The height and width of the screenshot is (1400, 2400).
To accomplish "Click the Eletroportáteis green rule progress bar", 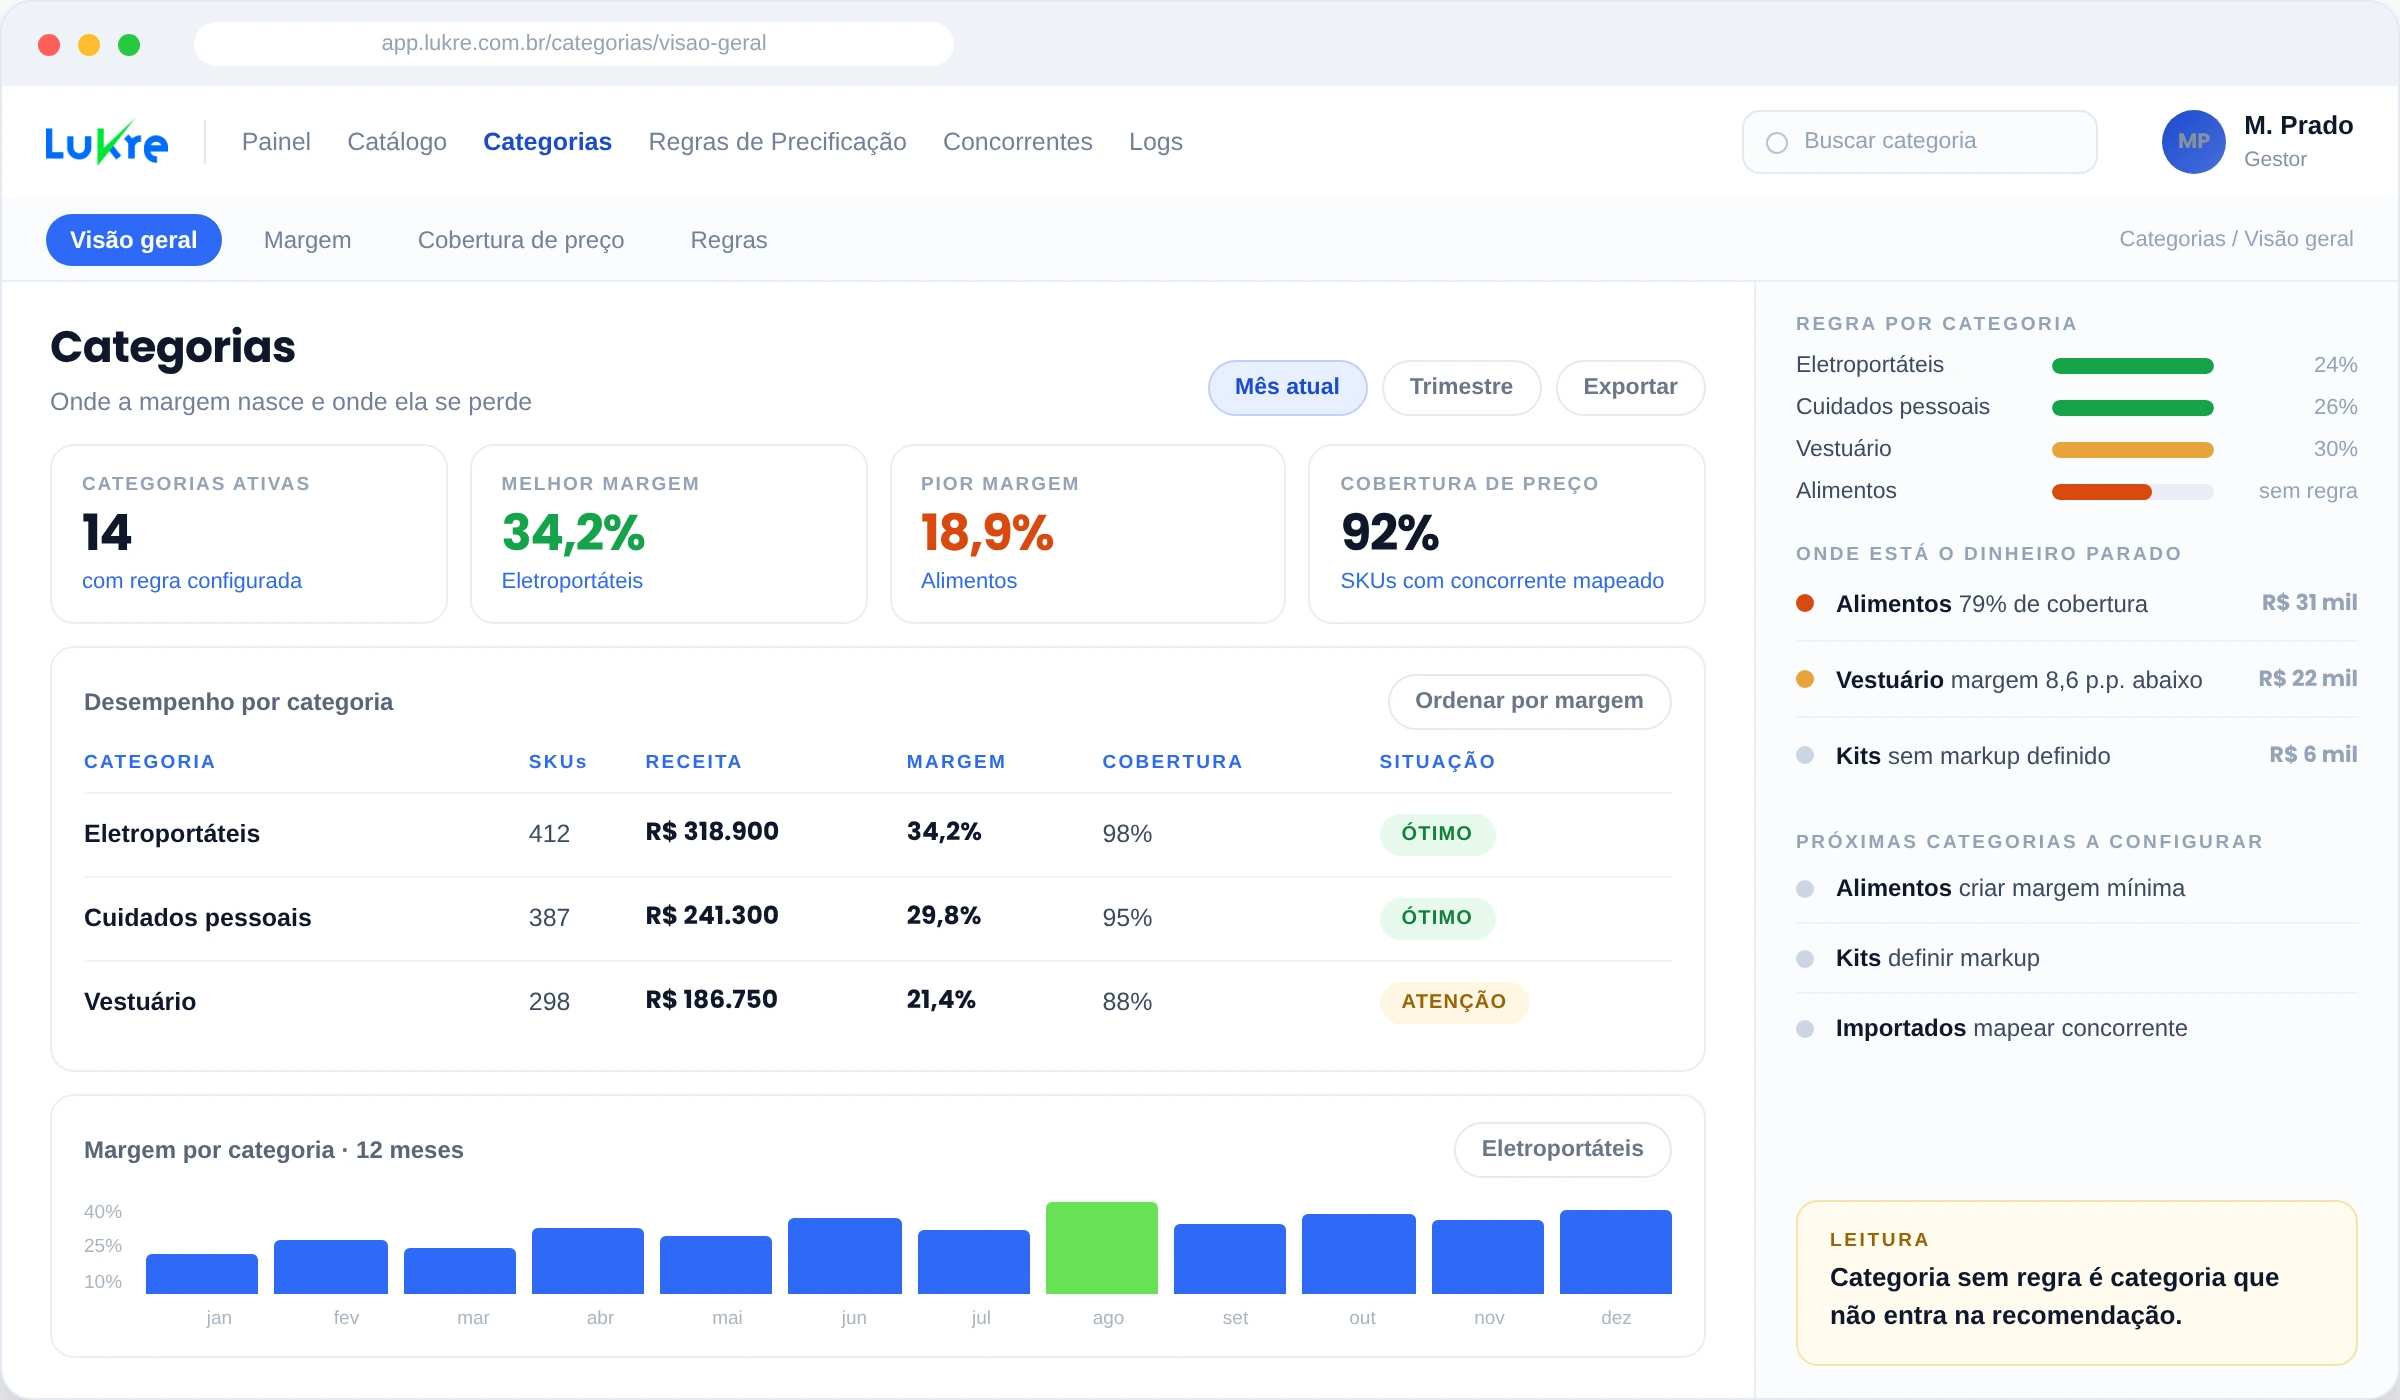I will [2132, 366].
